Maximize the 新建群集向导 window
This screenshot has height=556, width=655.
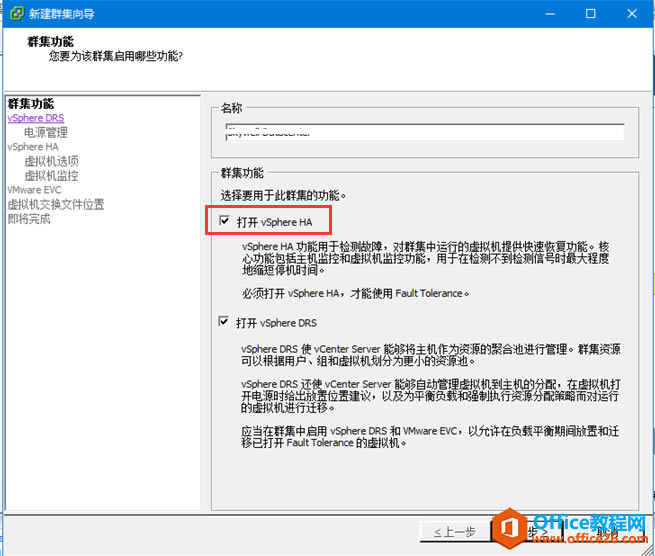pyautogui.click(x=591, y=14)
